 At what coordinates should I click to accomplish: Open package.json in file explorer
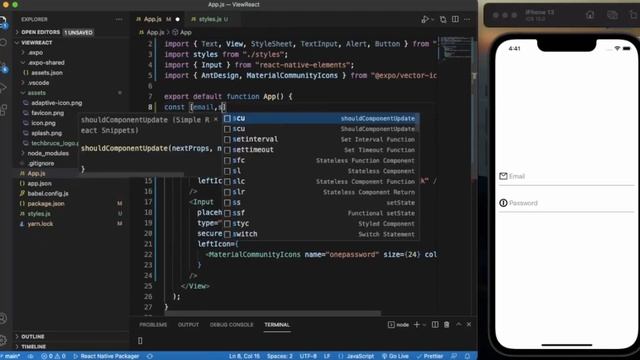tap(46, 203)
